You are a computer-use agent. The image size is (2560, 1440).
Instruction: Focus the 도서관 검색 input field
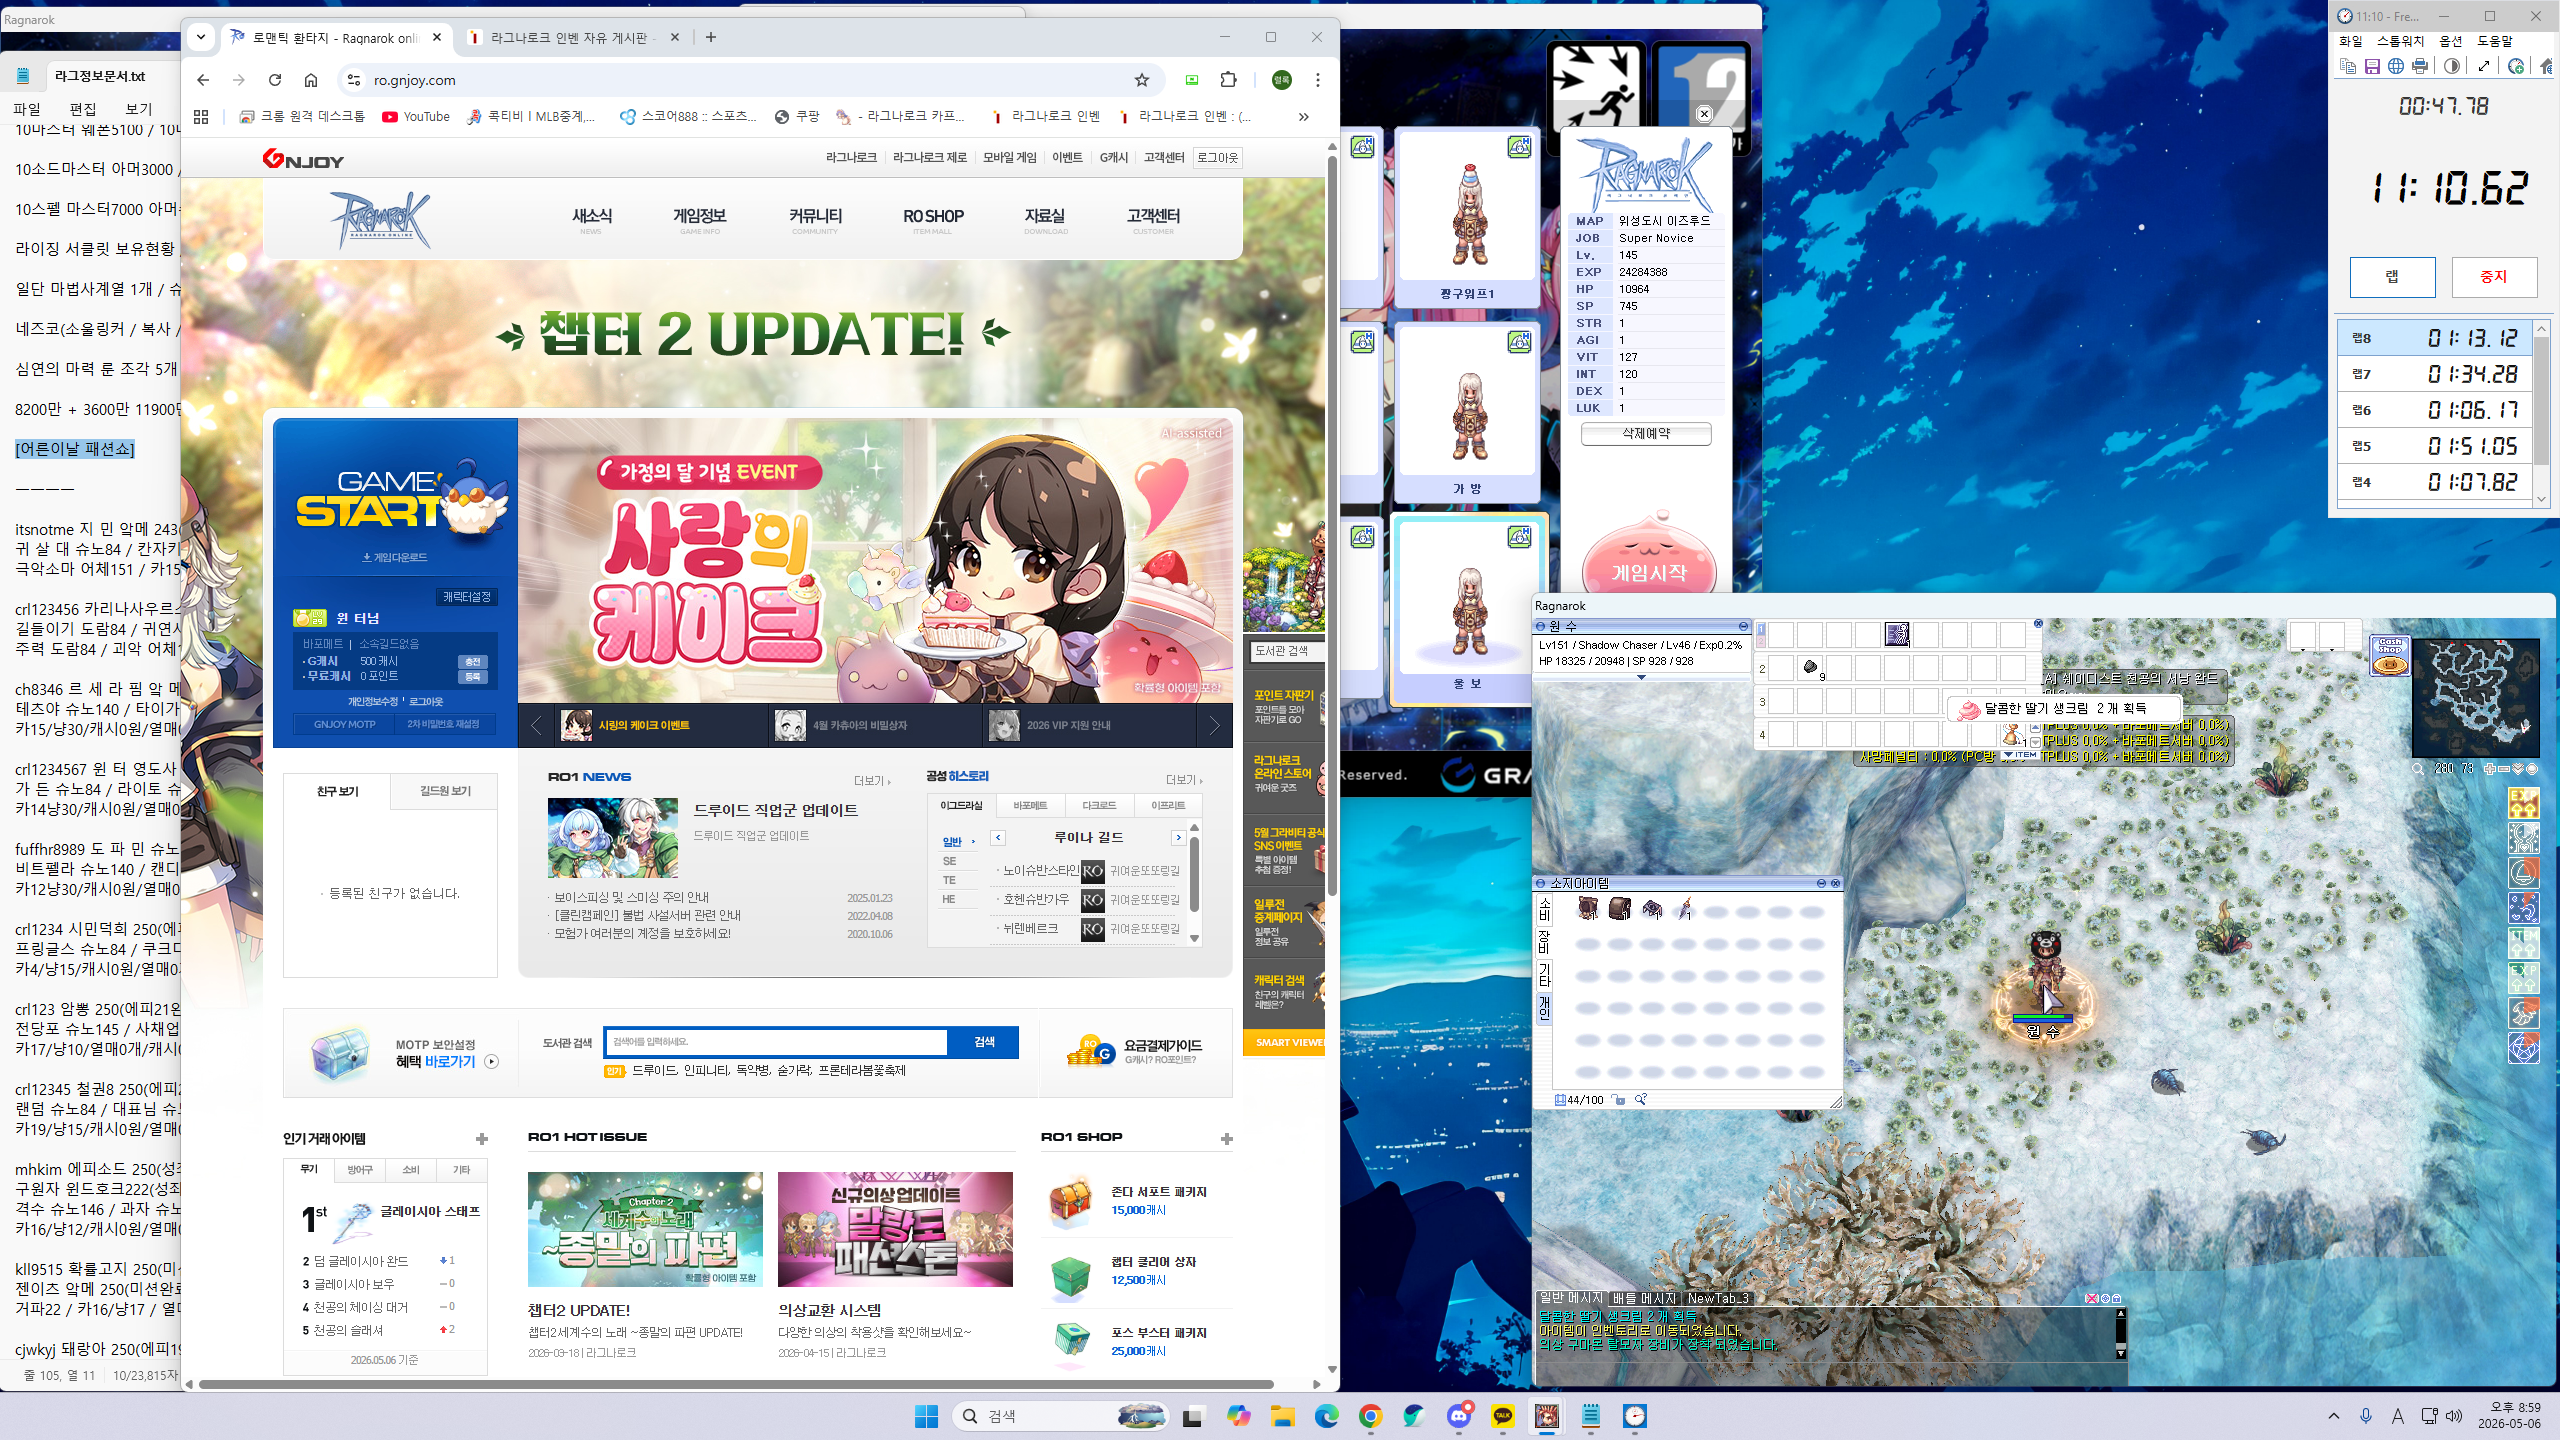[x=777, y=1042]
